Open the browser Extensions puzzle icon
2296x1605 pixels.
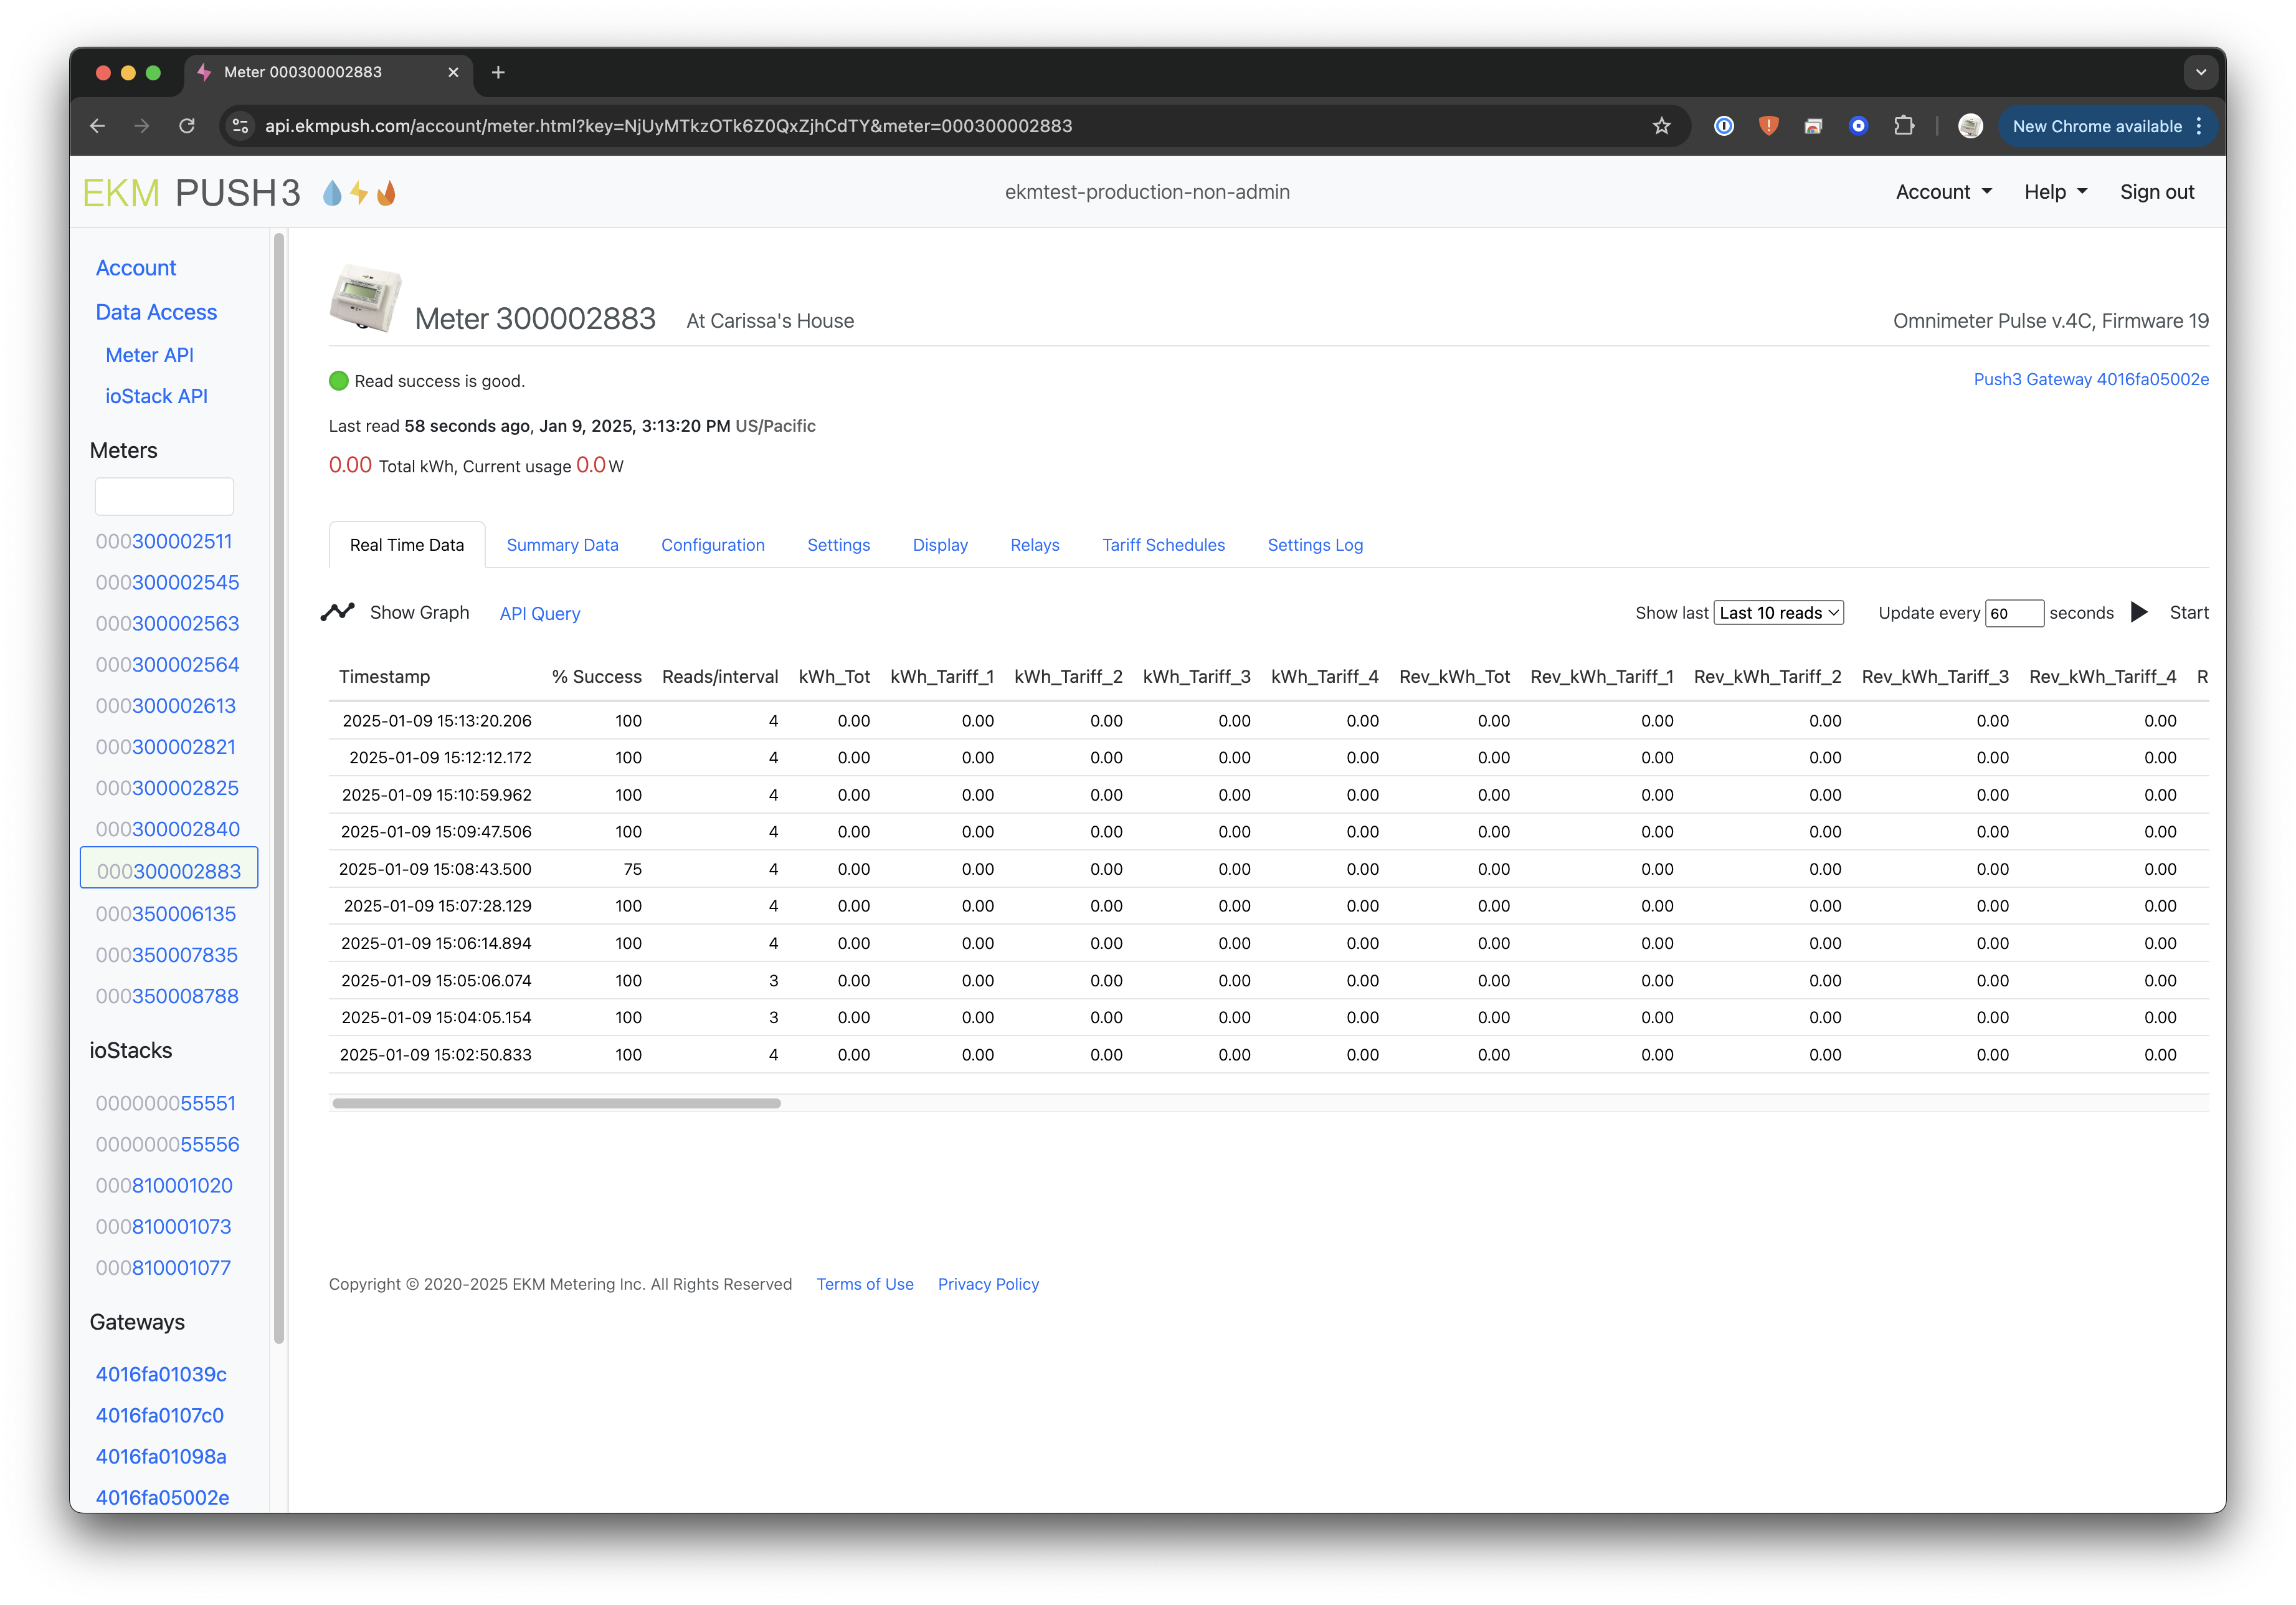pos(1903,126)
